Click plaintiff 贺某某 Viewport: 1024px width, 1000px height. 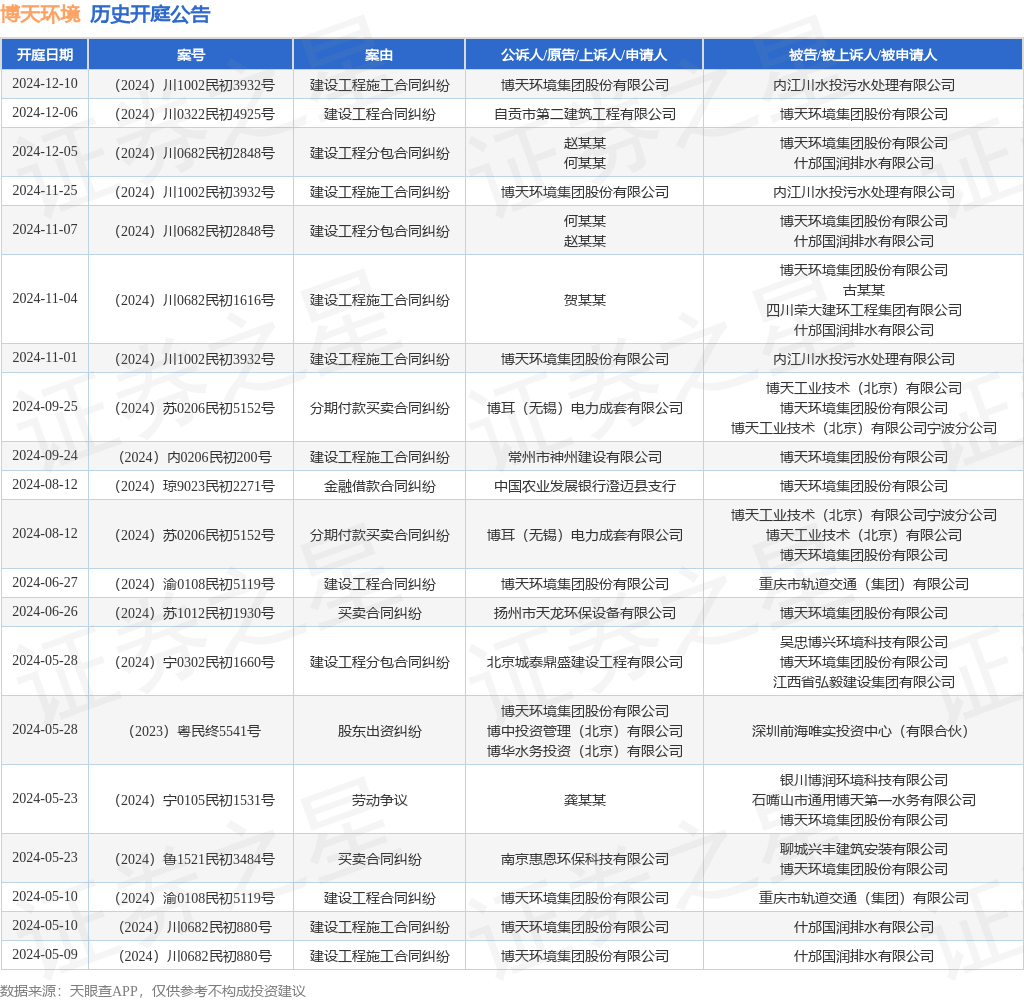click(x=584, y=300)
